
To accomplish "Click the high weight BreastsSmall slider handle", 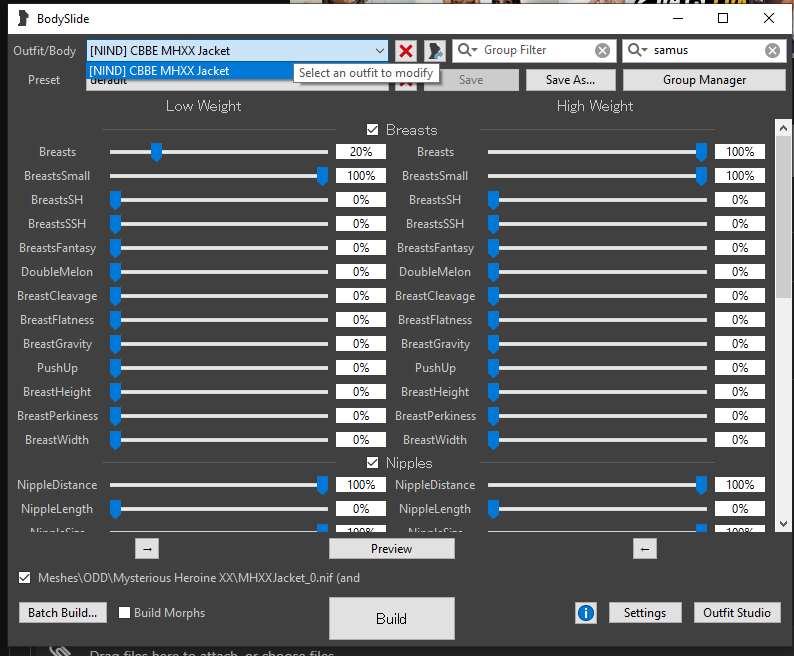I will (701, 176).
